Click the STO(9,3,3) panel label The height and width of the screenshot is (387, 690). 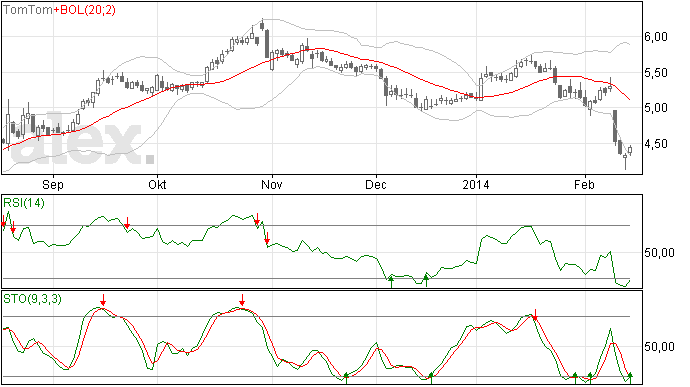point(33,299)
